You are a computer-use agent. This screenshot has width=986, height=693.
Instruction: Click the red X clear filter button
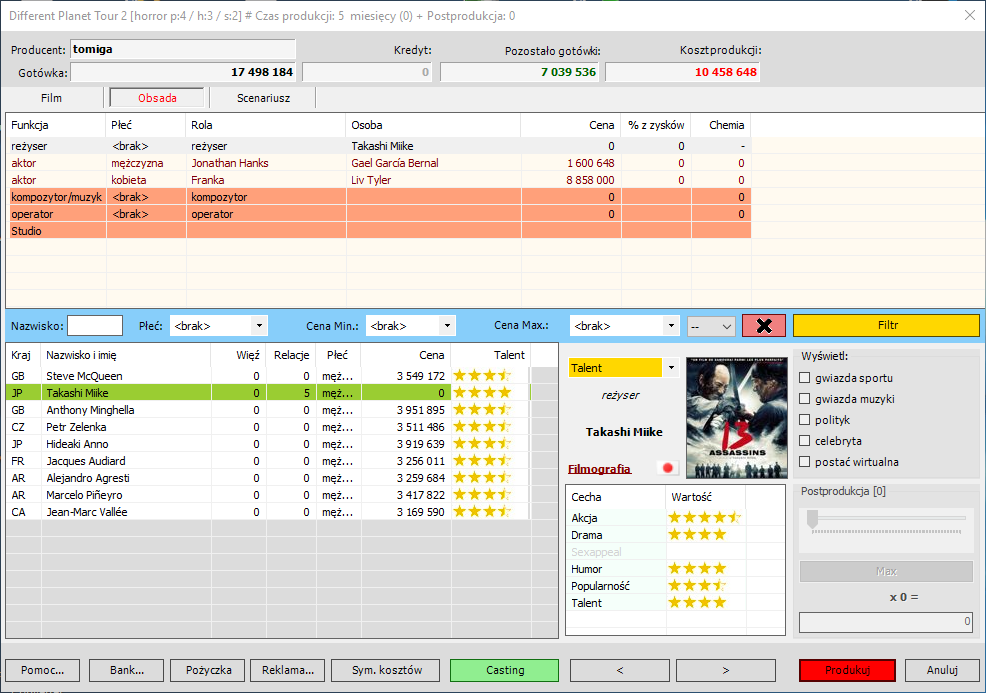pos(764,326)
